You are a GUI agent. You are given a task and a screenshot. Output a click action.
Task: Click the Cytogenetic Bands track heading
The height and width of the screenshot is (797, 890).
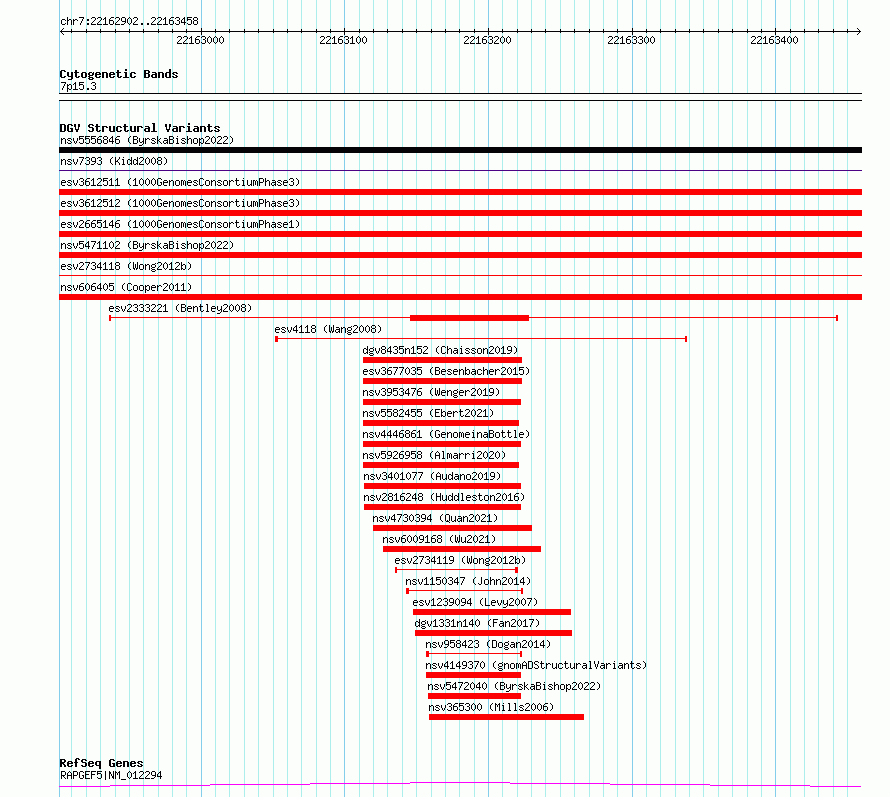coord(119,74)
